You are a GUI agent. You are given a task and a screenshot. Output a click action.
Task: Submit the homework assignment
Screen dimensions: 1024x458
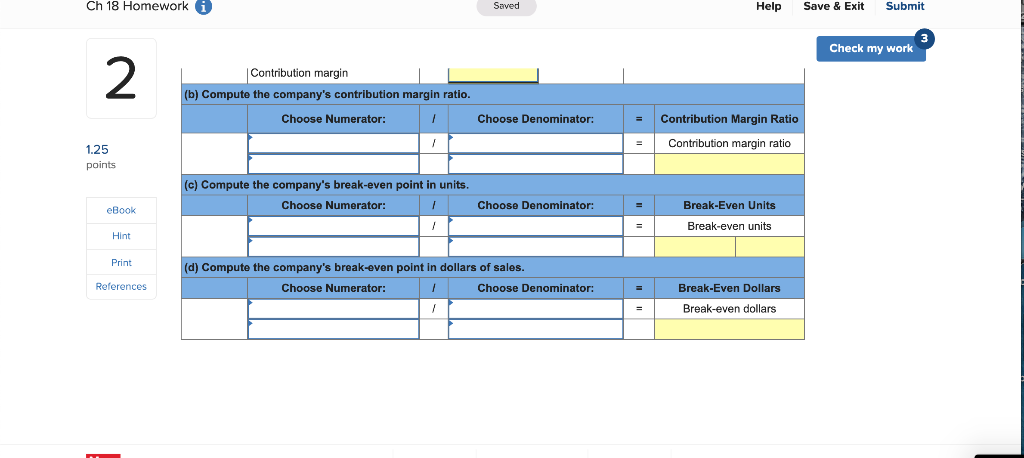[x=904, y=6]
